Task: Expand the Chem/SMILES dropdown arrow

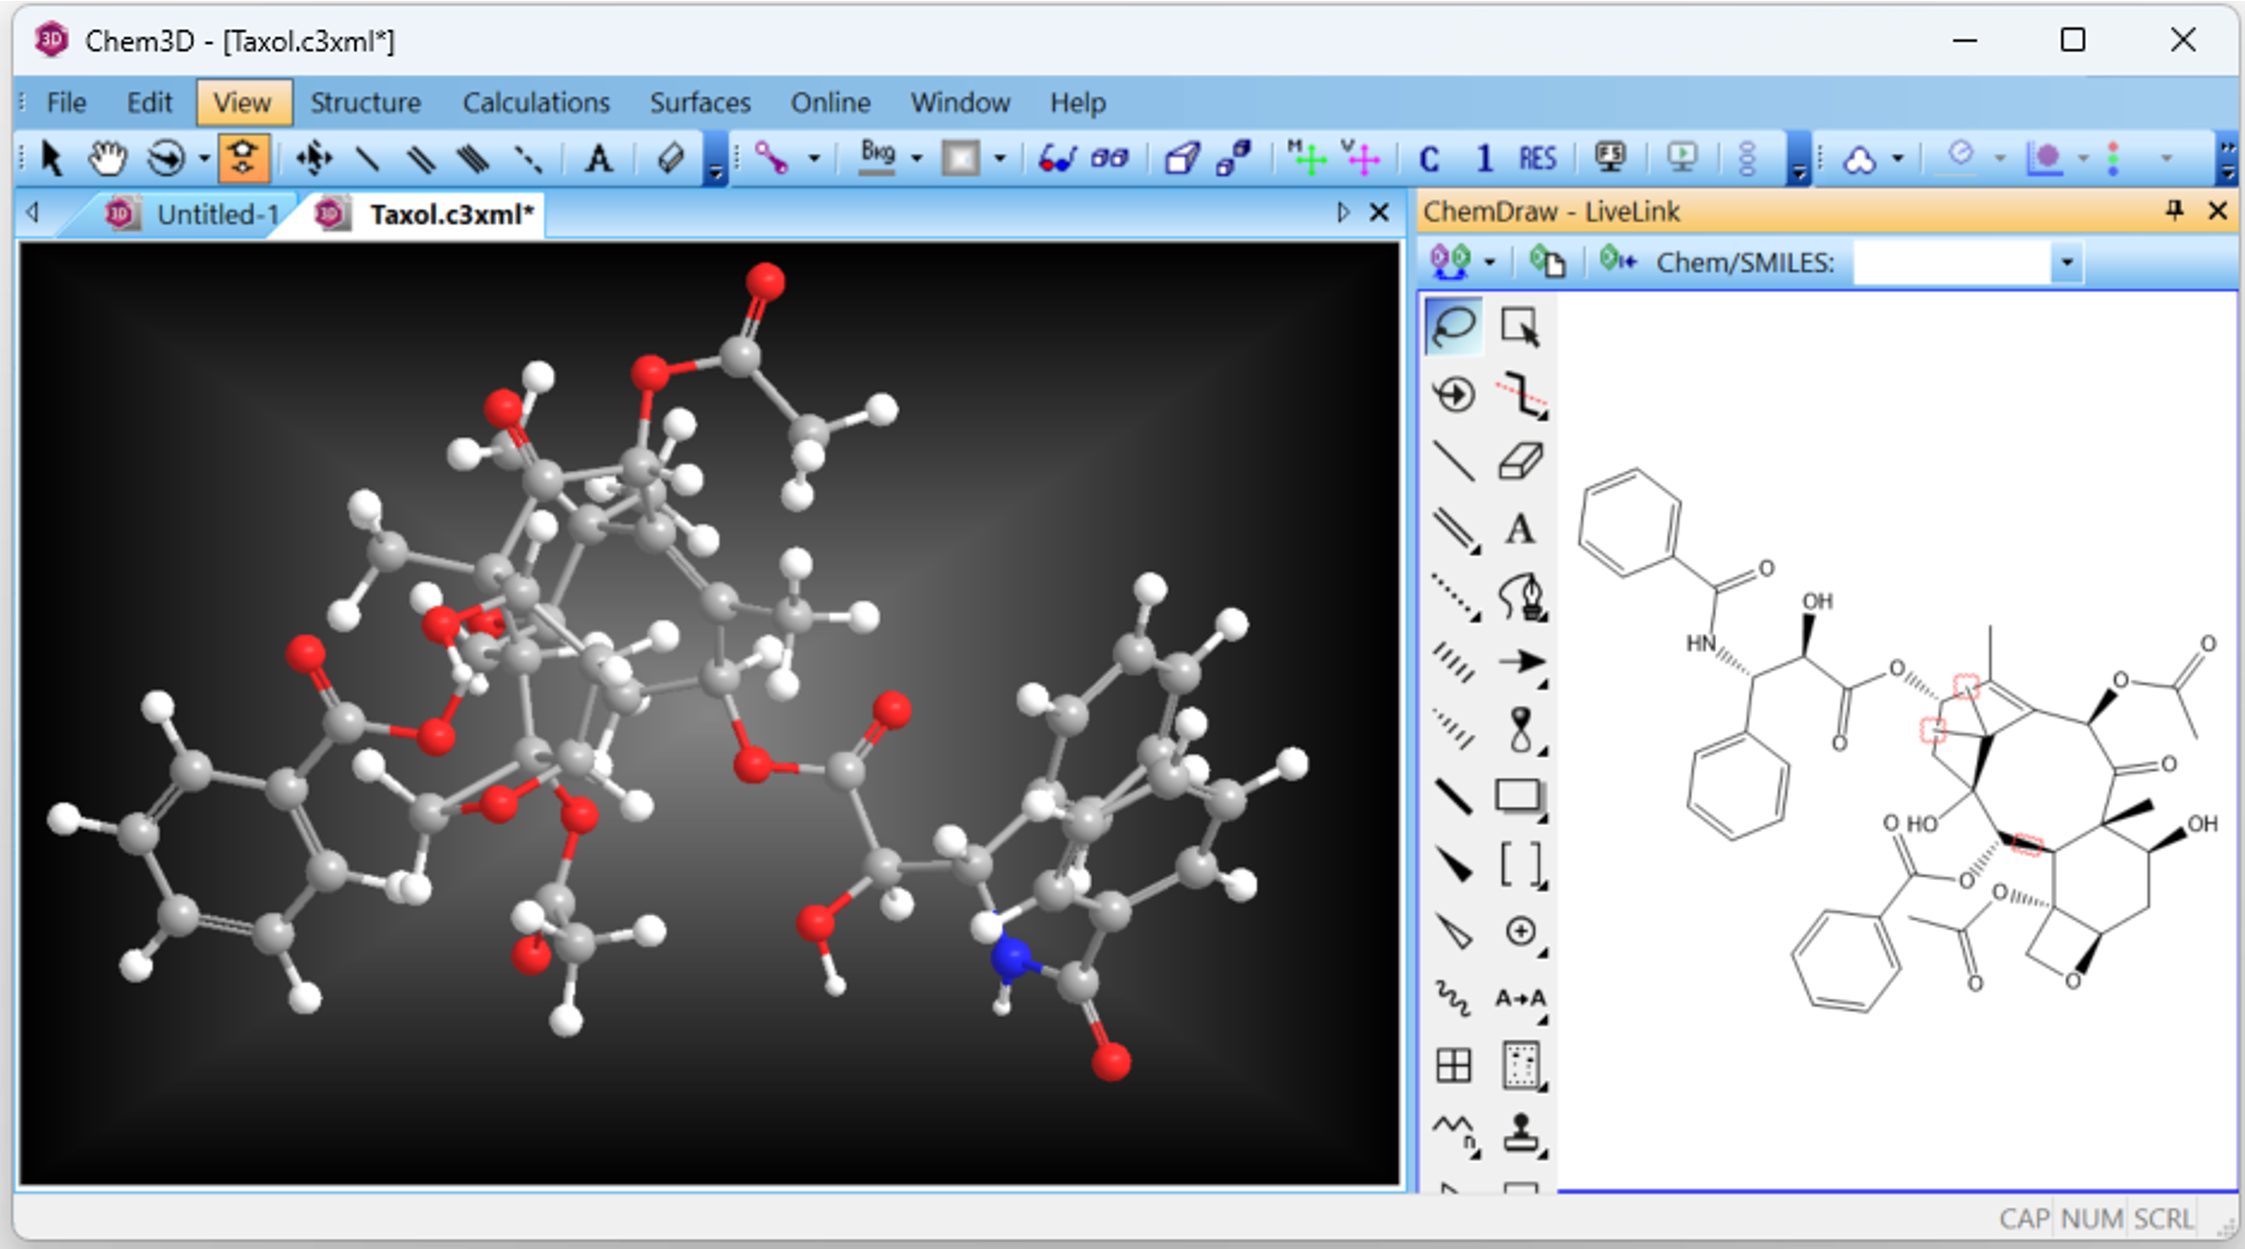Action: (x=2066, y=263)
